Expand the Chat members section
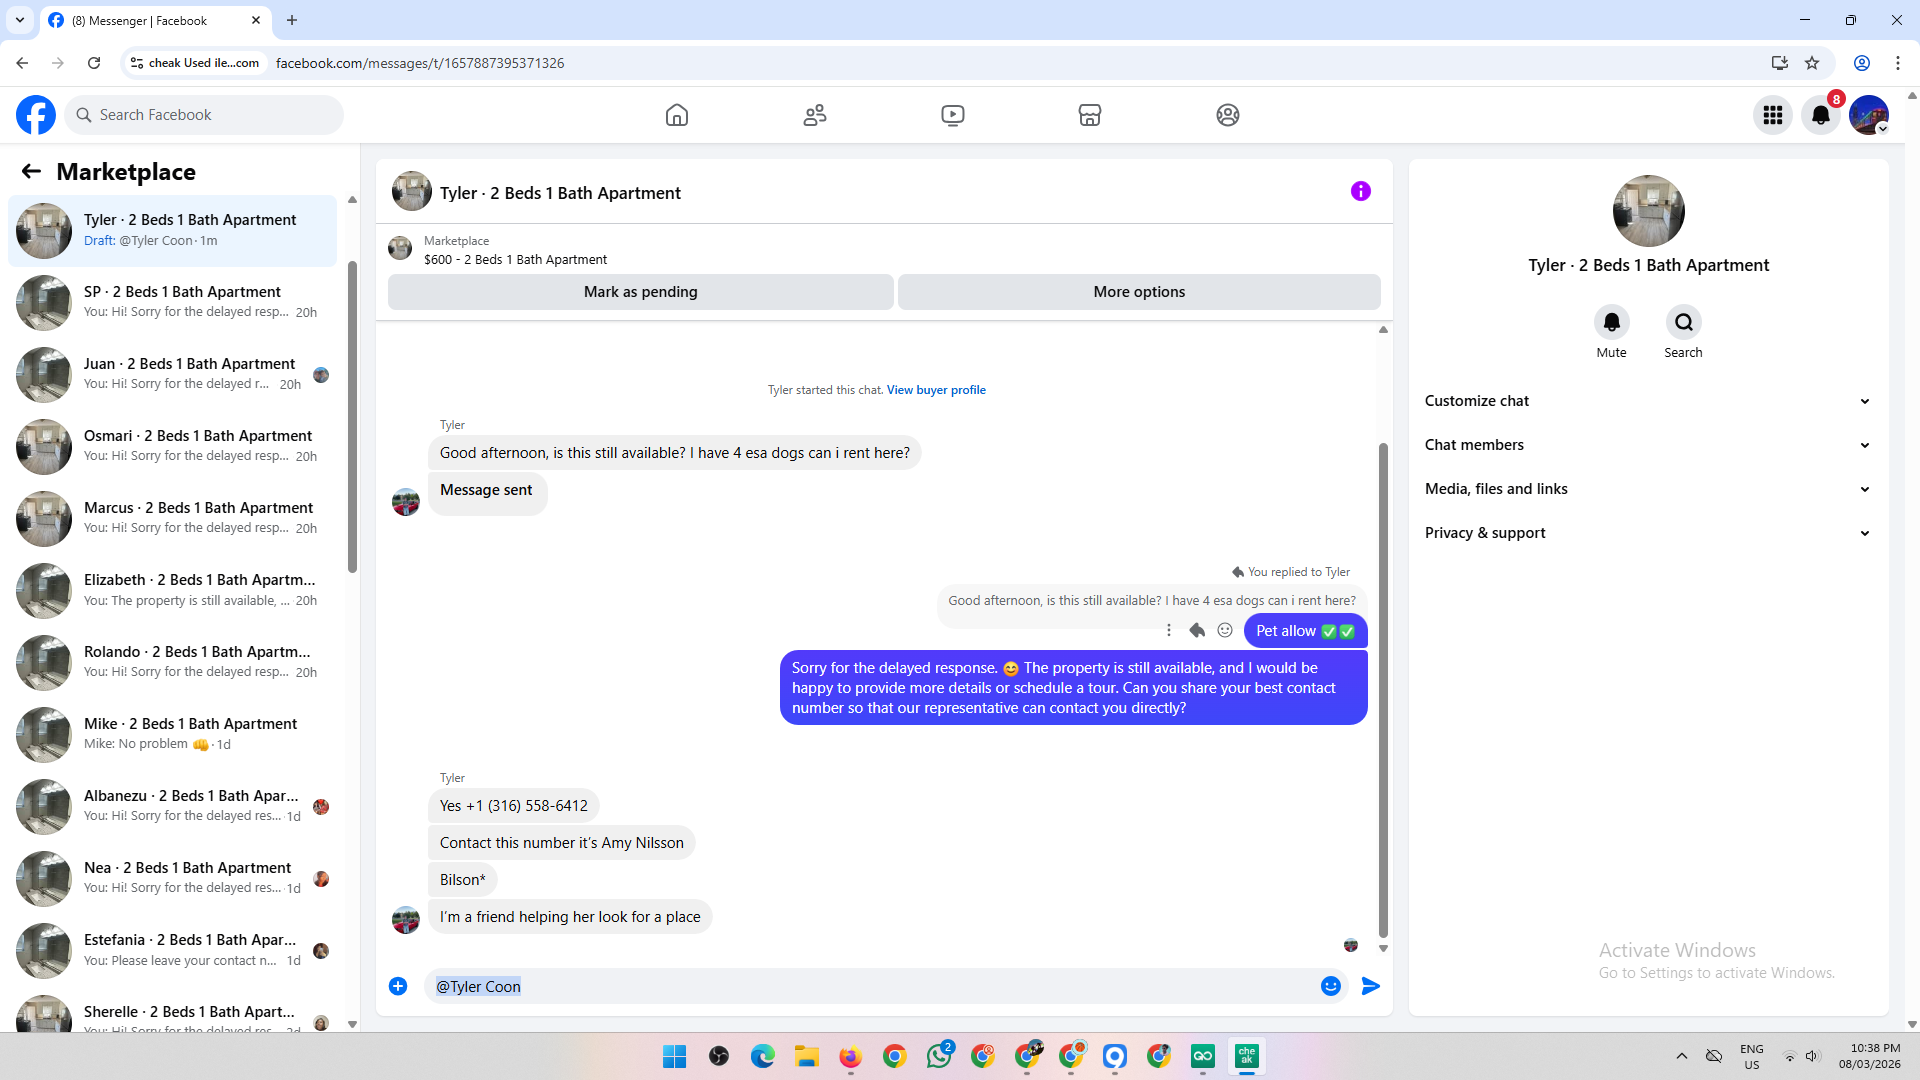This screenshot has height=1080, width=1920. (x=1647, y=445)
